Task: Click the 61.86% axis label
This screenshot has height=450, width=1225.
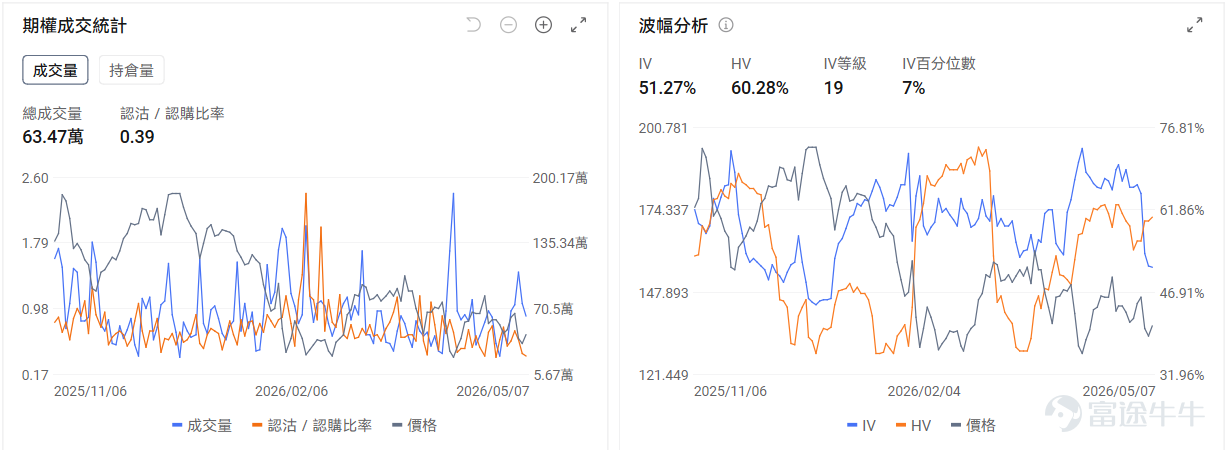Action: coord(1181,210)
